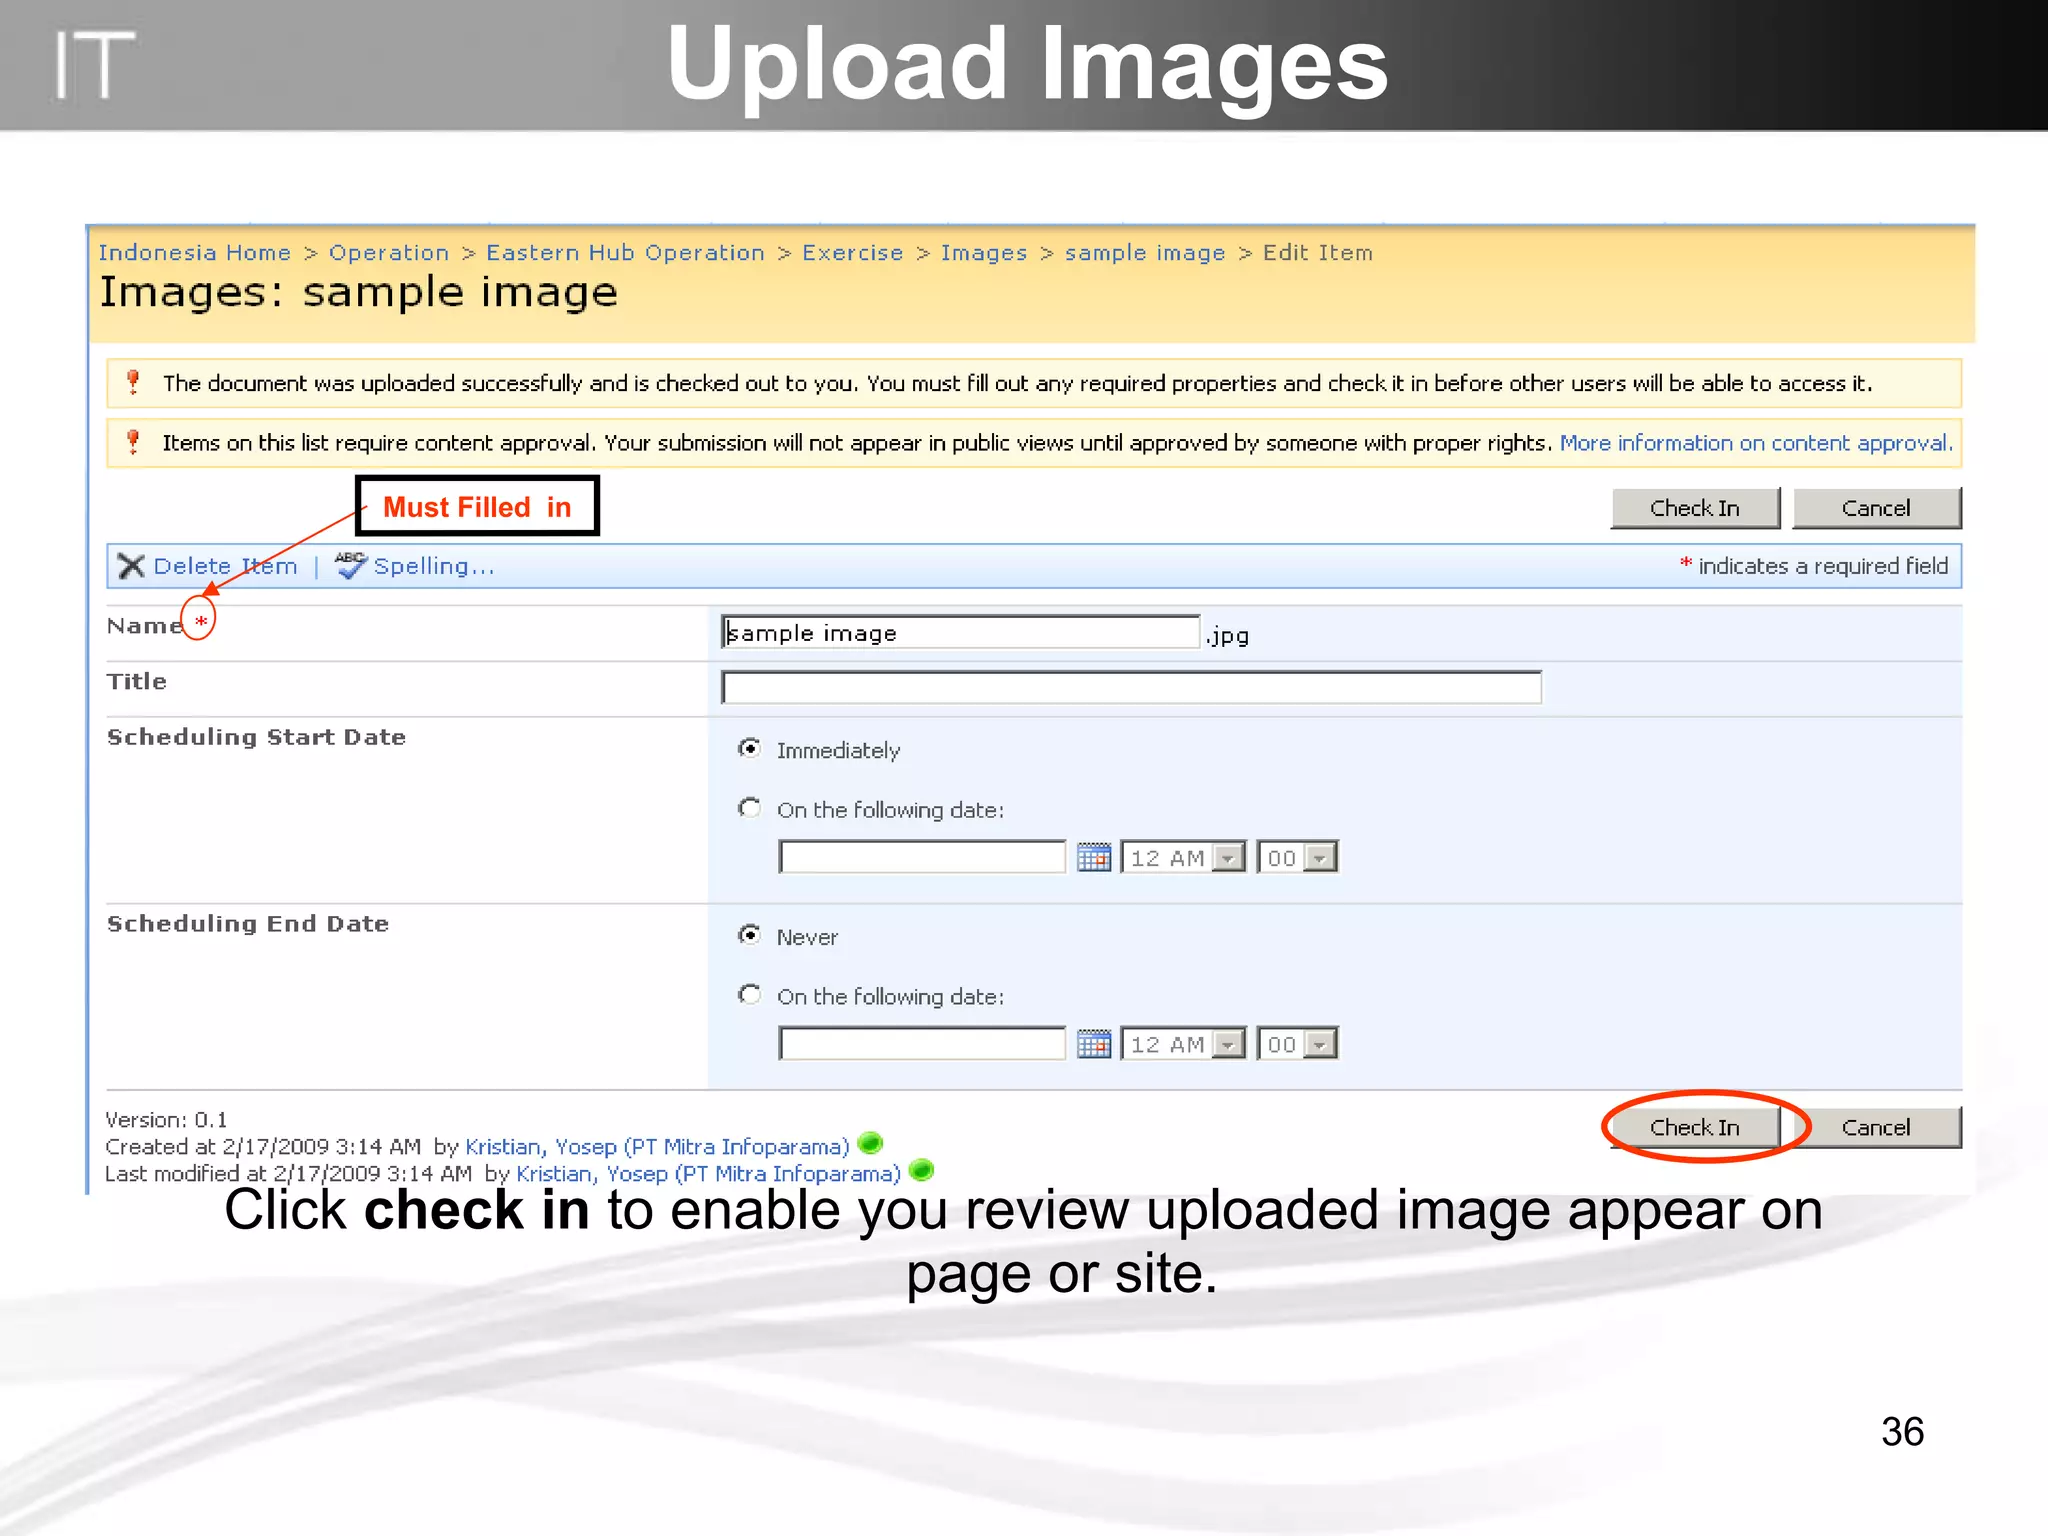Open the Operation breadcrumb link
Viewport: 2048px width, 1536px height.
pyautogui.click(x=389, y=253)
